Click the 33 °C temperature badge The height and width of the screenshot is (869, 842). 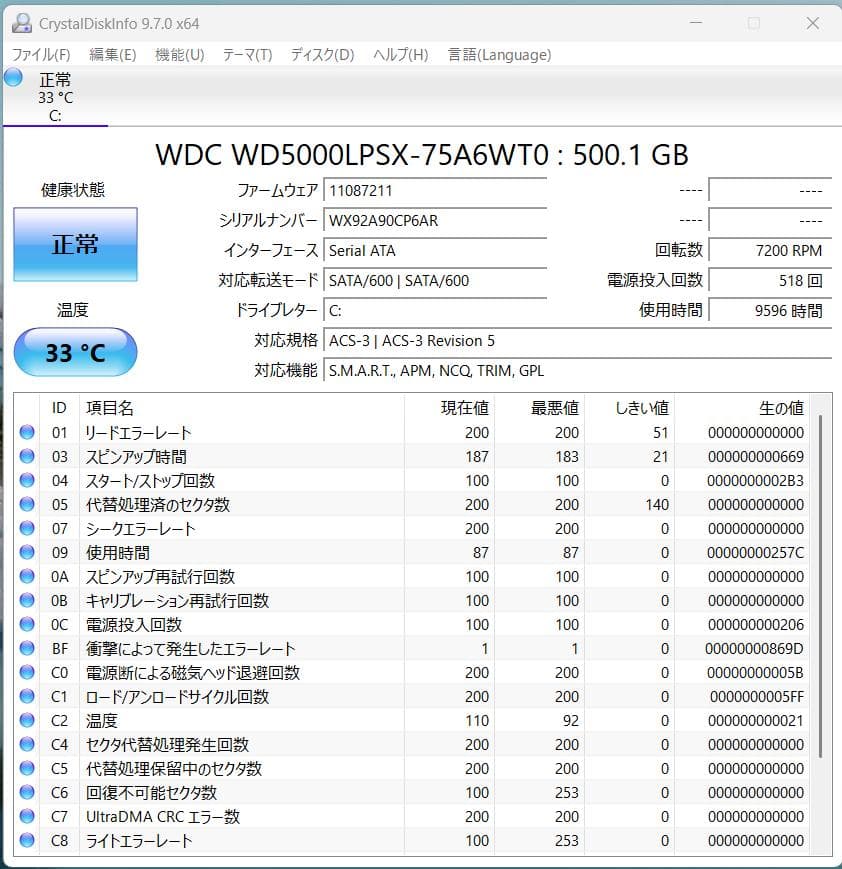click(75, 352)
